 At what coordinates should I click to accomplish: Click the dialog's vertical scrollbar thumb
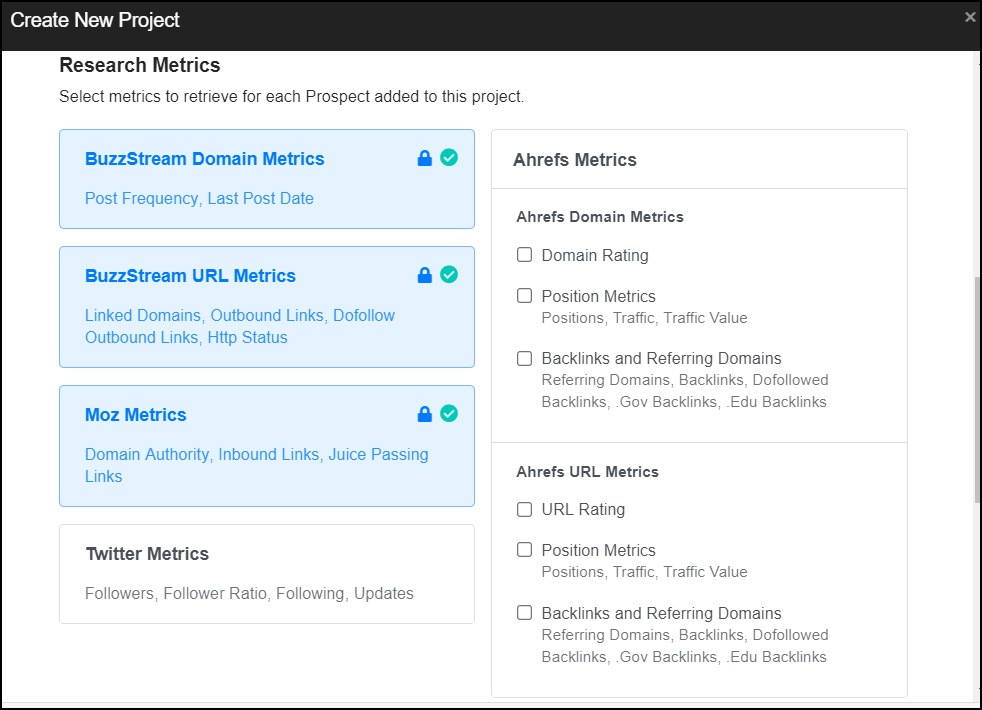click(977, 388)
